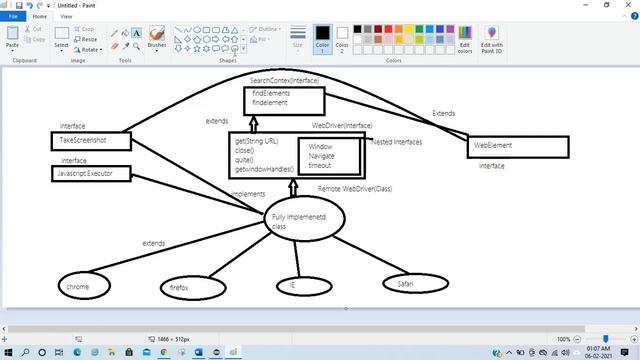The width and height of the screenshot is (640, 360).
Task: Click the Copy button
Action: tap(35, 39)
